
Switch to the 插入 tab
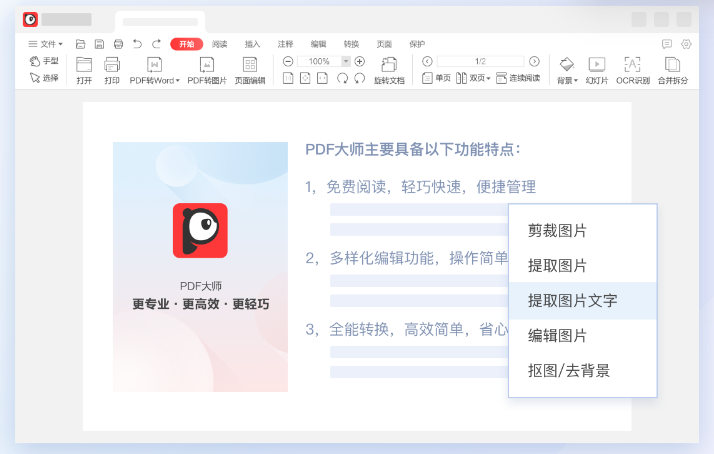click(252, 44)
